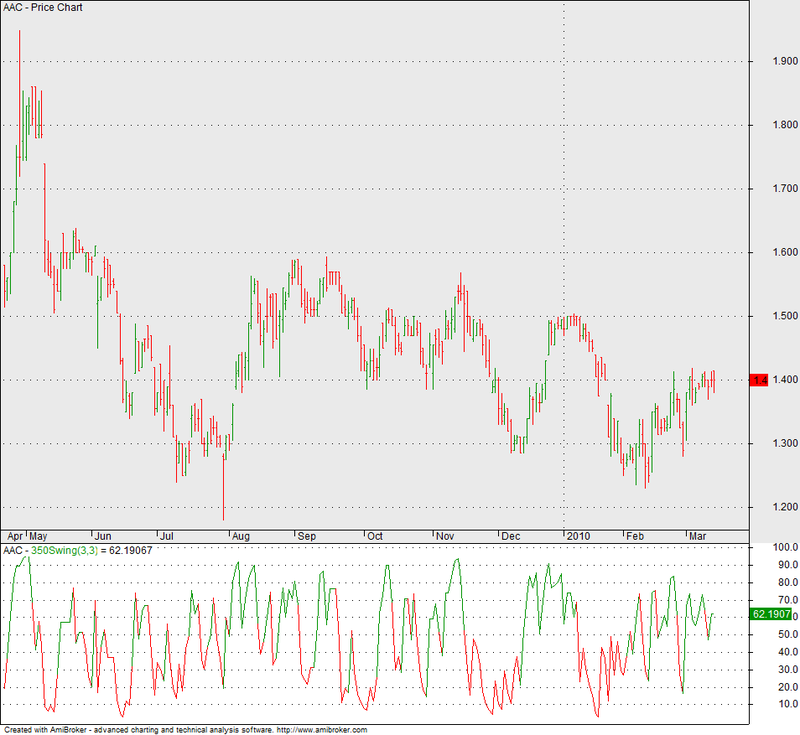Click the 80.0 indicator axis label

788,582
